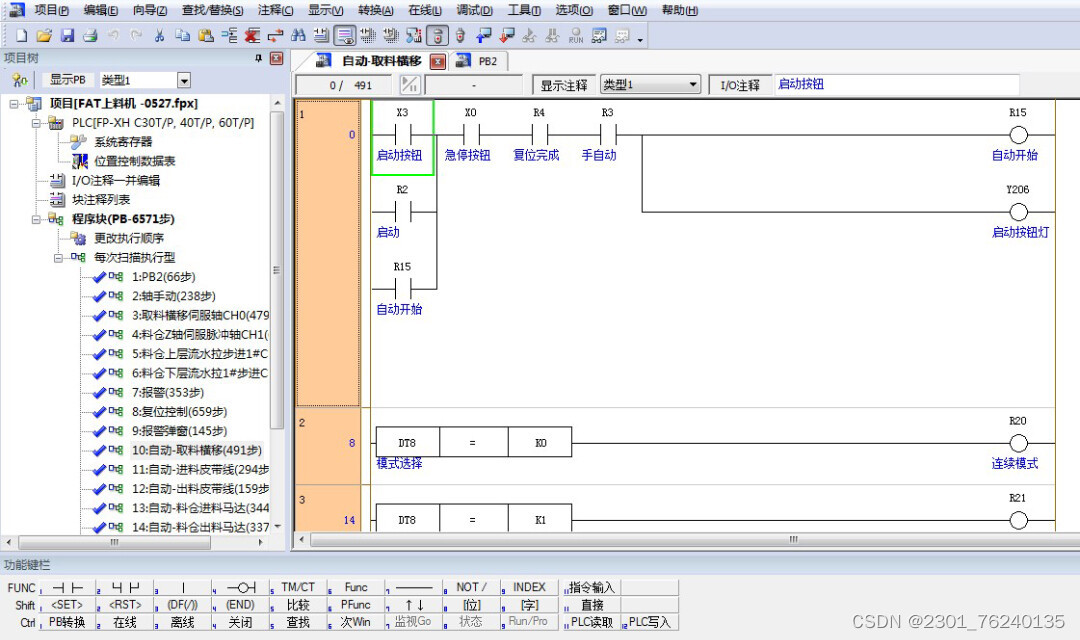Click the I/O注释 button
Image resolution: width=1080 pixels, height=640 pixels.
[740, 85]
